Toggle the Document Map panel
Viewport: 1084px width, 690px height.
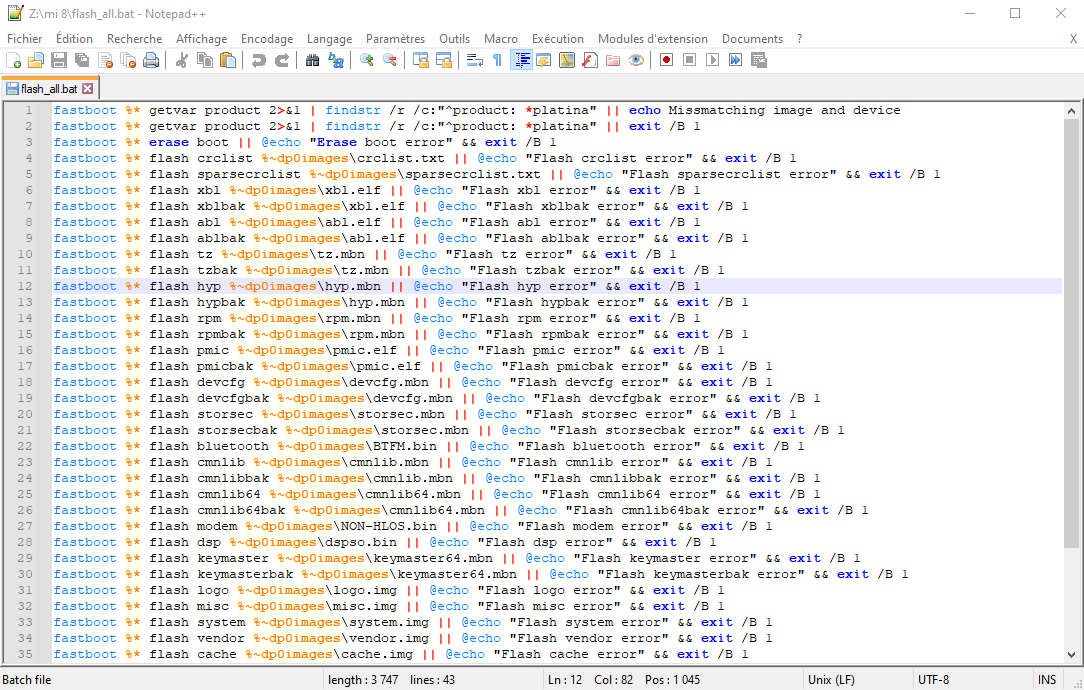click(x=567, y=60)
